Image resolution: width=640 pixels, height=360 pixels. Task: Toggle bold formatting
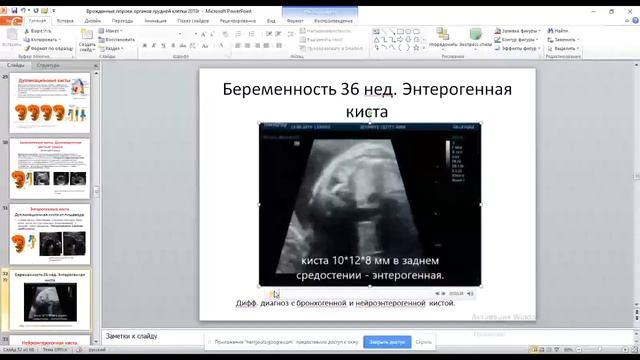point(144,46)
